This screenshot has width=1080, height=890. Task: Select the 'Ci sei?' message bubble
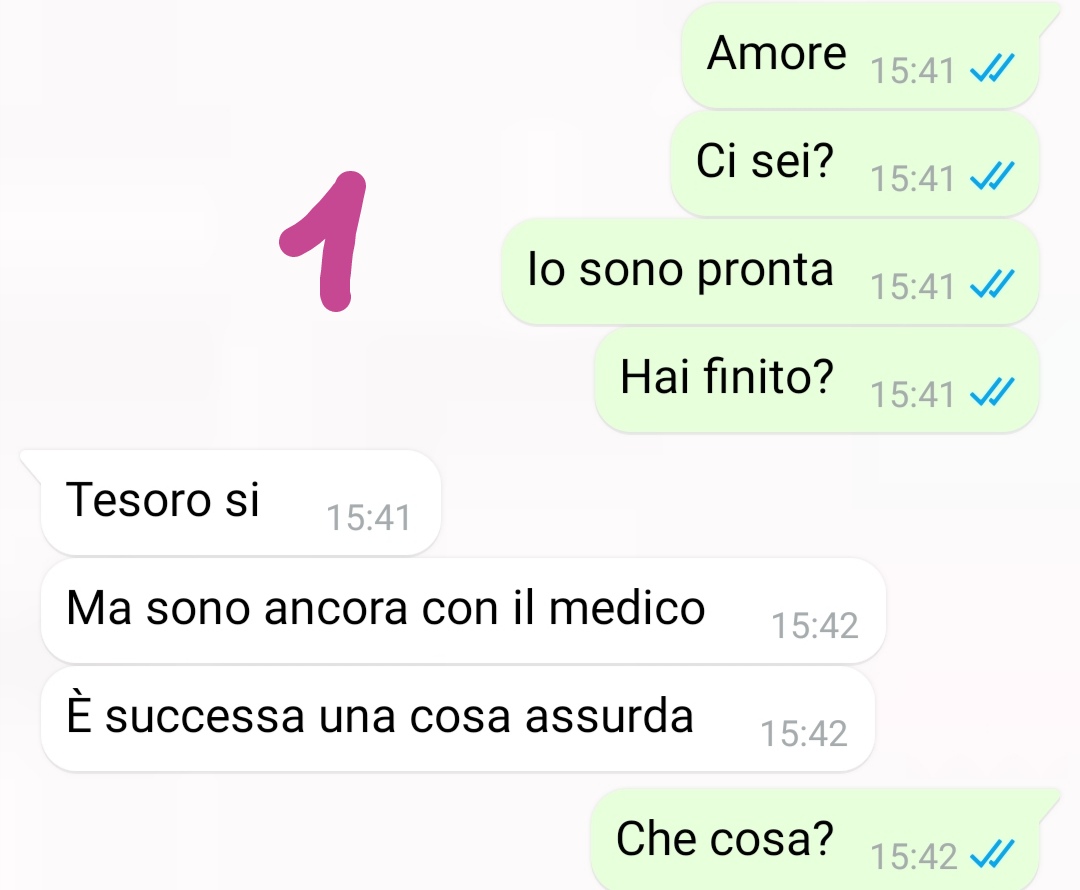click(x=855, y=164)
